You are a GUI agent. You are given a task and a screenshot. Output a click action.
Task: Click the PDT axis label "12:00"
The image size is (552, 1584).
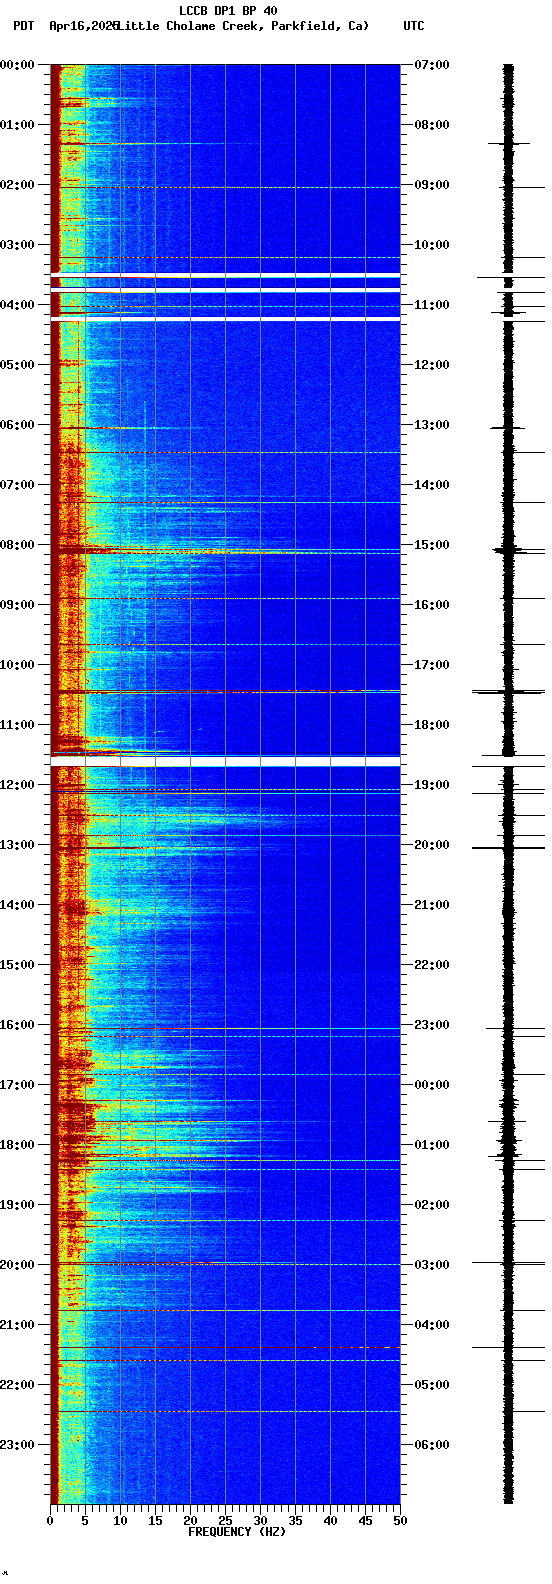click(18, 785)
